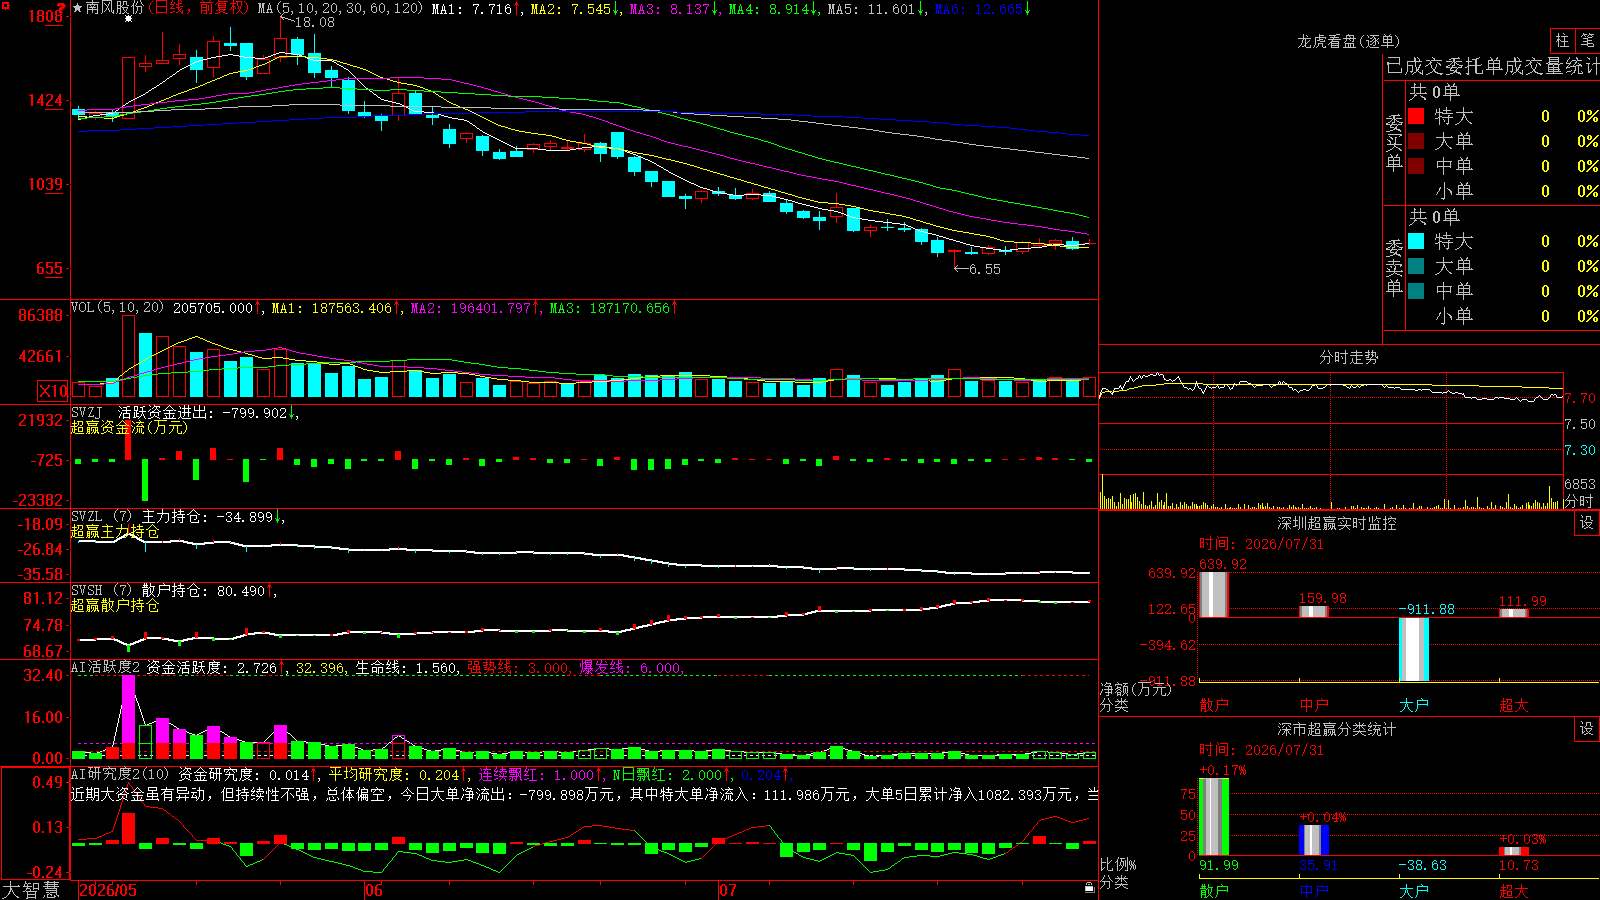Click the green 散户 bar in 深市超赢分类统计
This screenshot has width=1600, height=900.
1213,816
